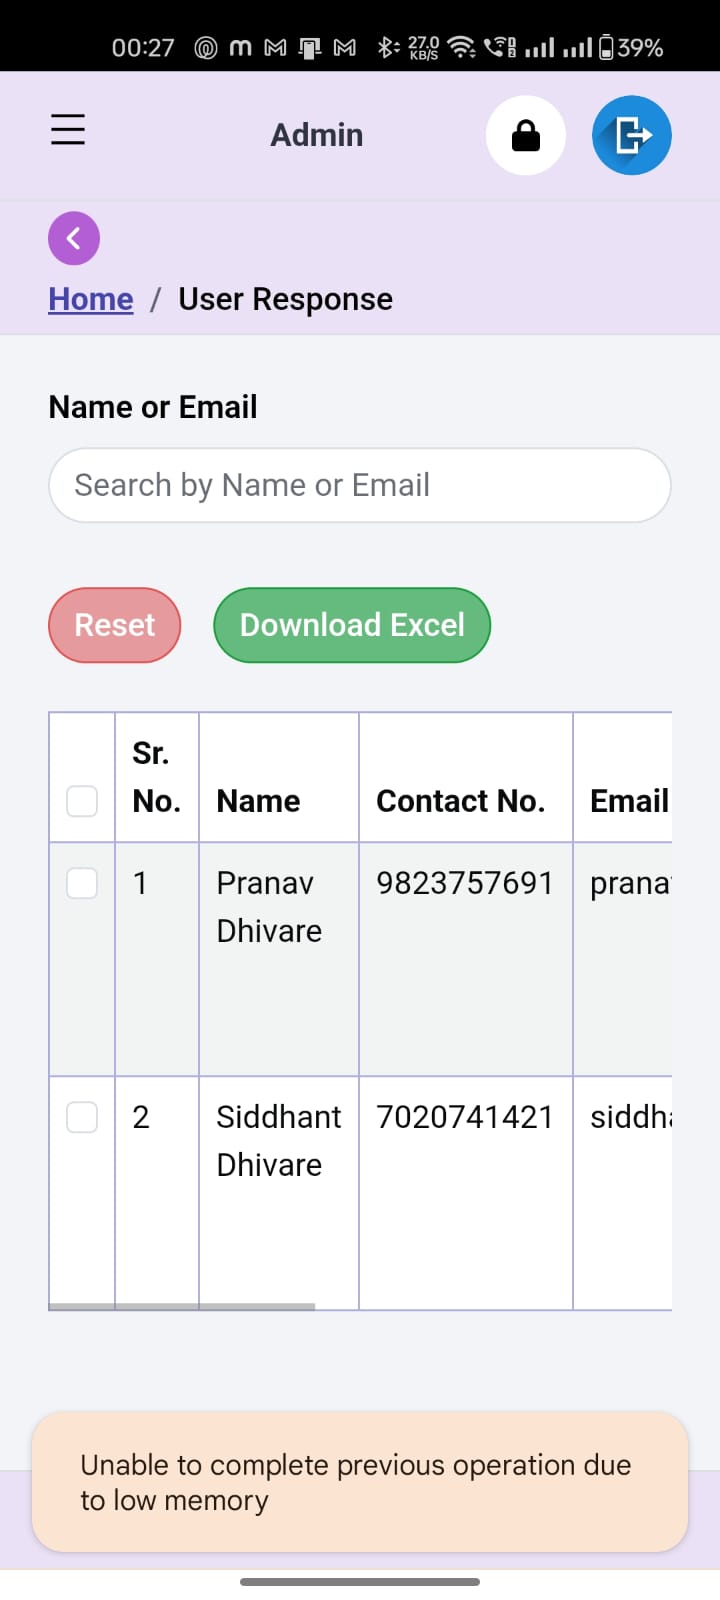
Task: Go to the Home breadcrumb link
Action: pos(91,299)
